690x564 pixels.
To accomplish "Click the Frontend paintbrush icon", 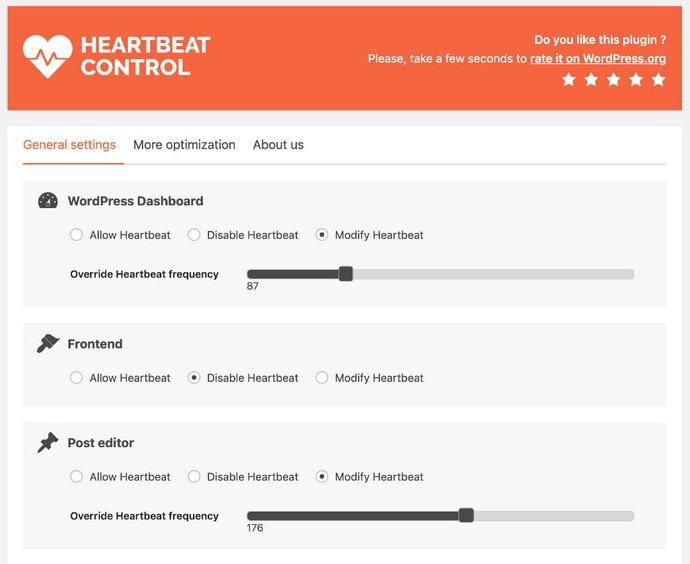I will [x=48, y=344].
